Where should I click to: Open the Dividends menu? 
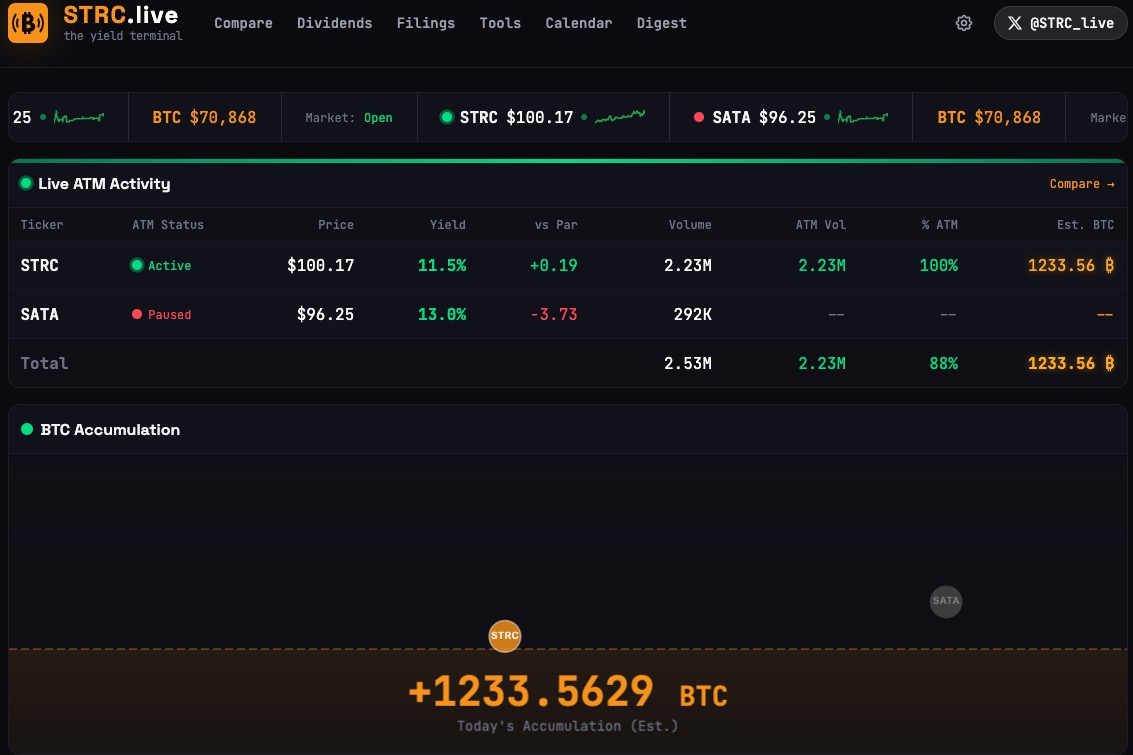pos(335,23)
